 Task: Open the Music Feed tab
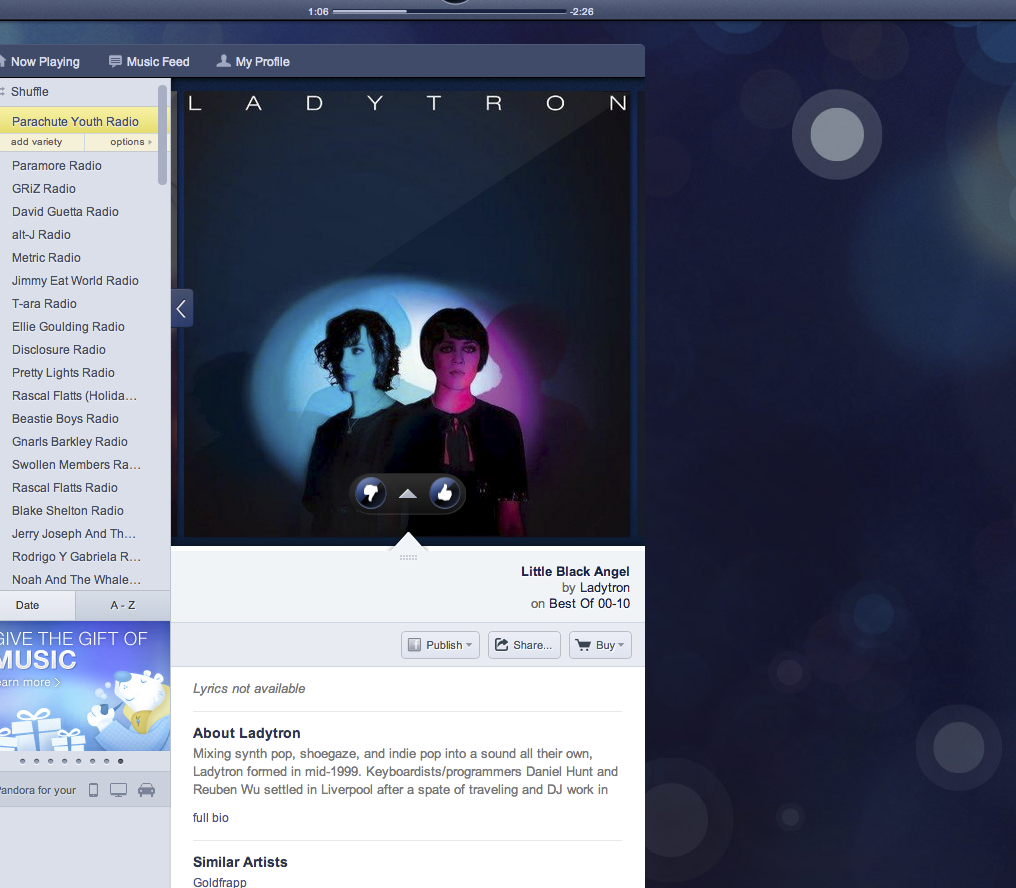click(149, 62)
